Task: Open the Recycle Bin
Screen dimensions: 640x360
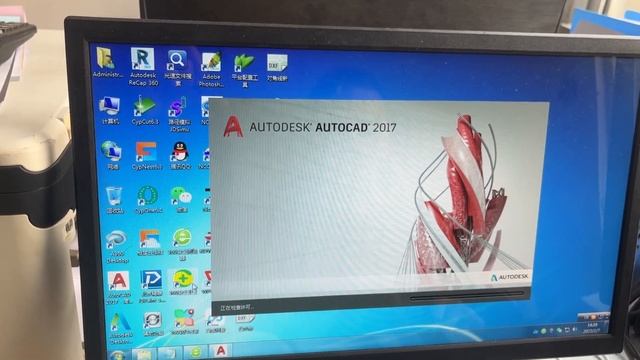Action: point(115,200)
